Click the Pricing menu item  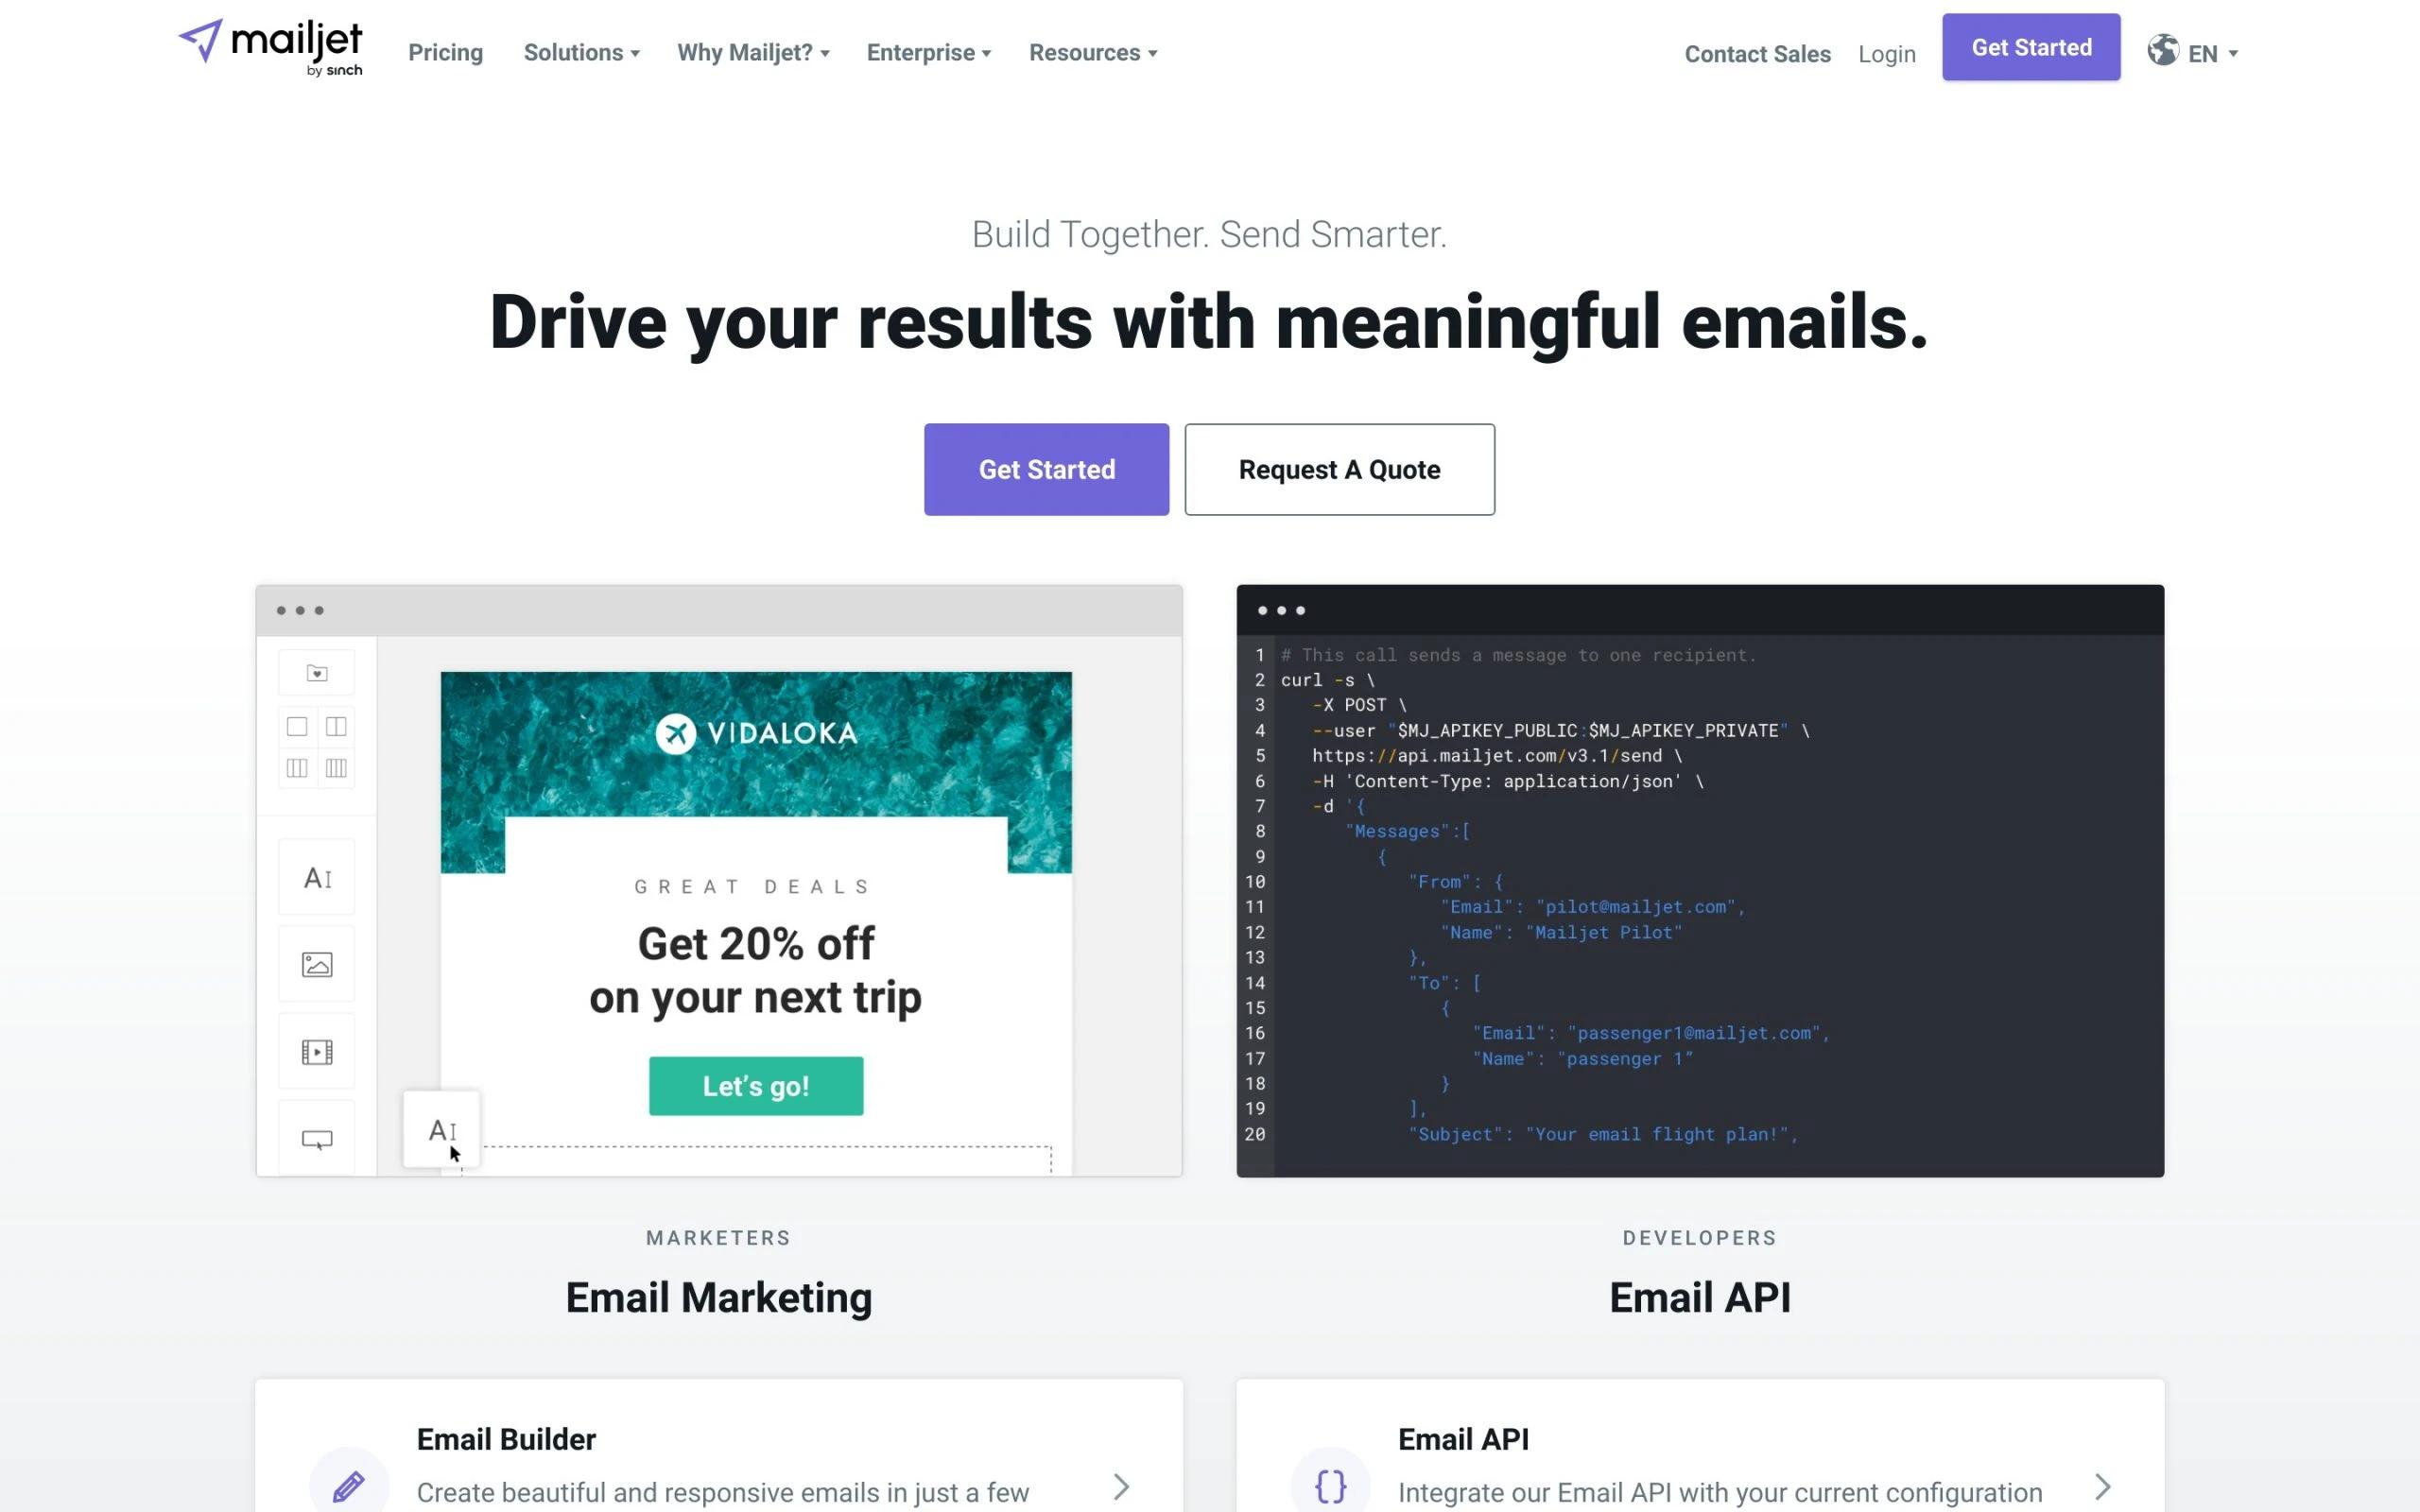pyautogui.click(x=446, y=52)
